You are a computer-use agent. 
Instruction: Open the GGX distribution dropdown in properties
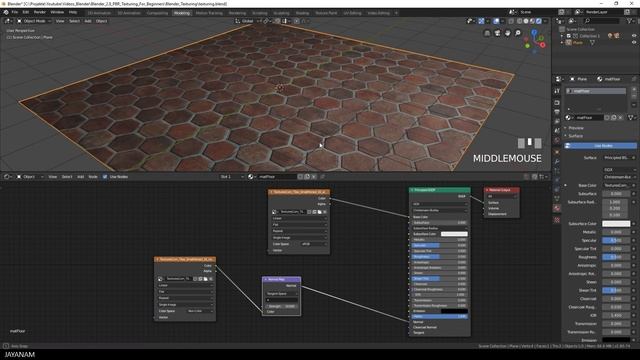(619, 169)
